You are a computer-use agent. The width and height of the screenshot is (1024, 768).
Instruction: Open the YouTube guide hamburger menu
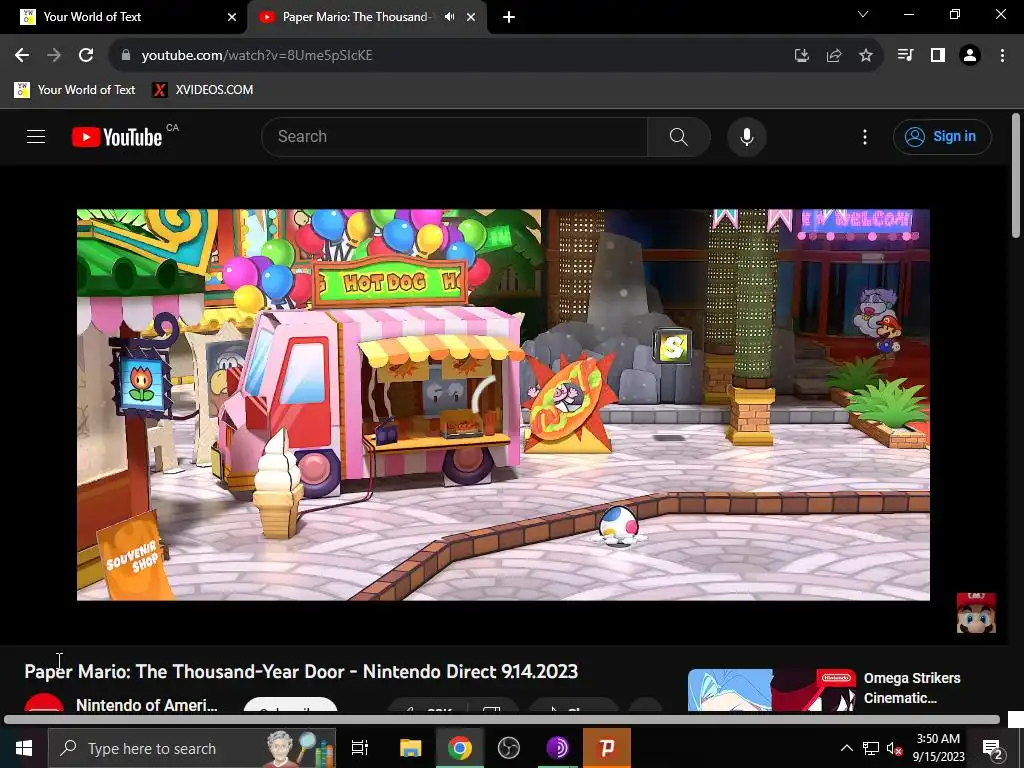pyautogui.click(x=36, y=136)
